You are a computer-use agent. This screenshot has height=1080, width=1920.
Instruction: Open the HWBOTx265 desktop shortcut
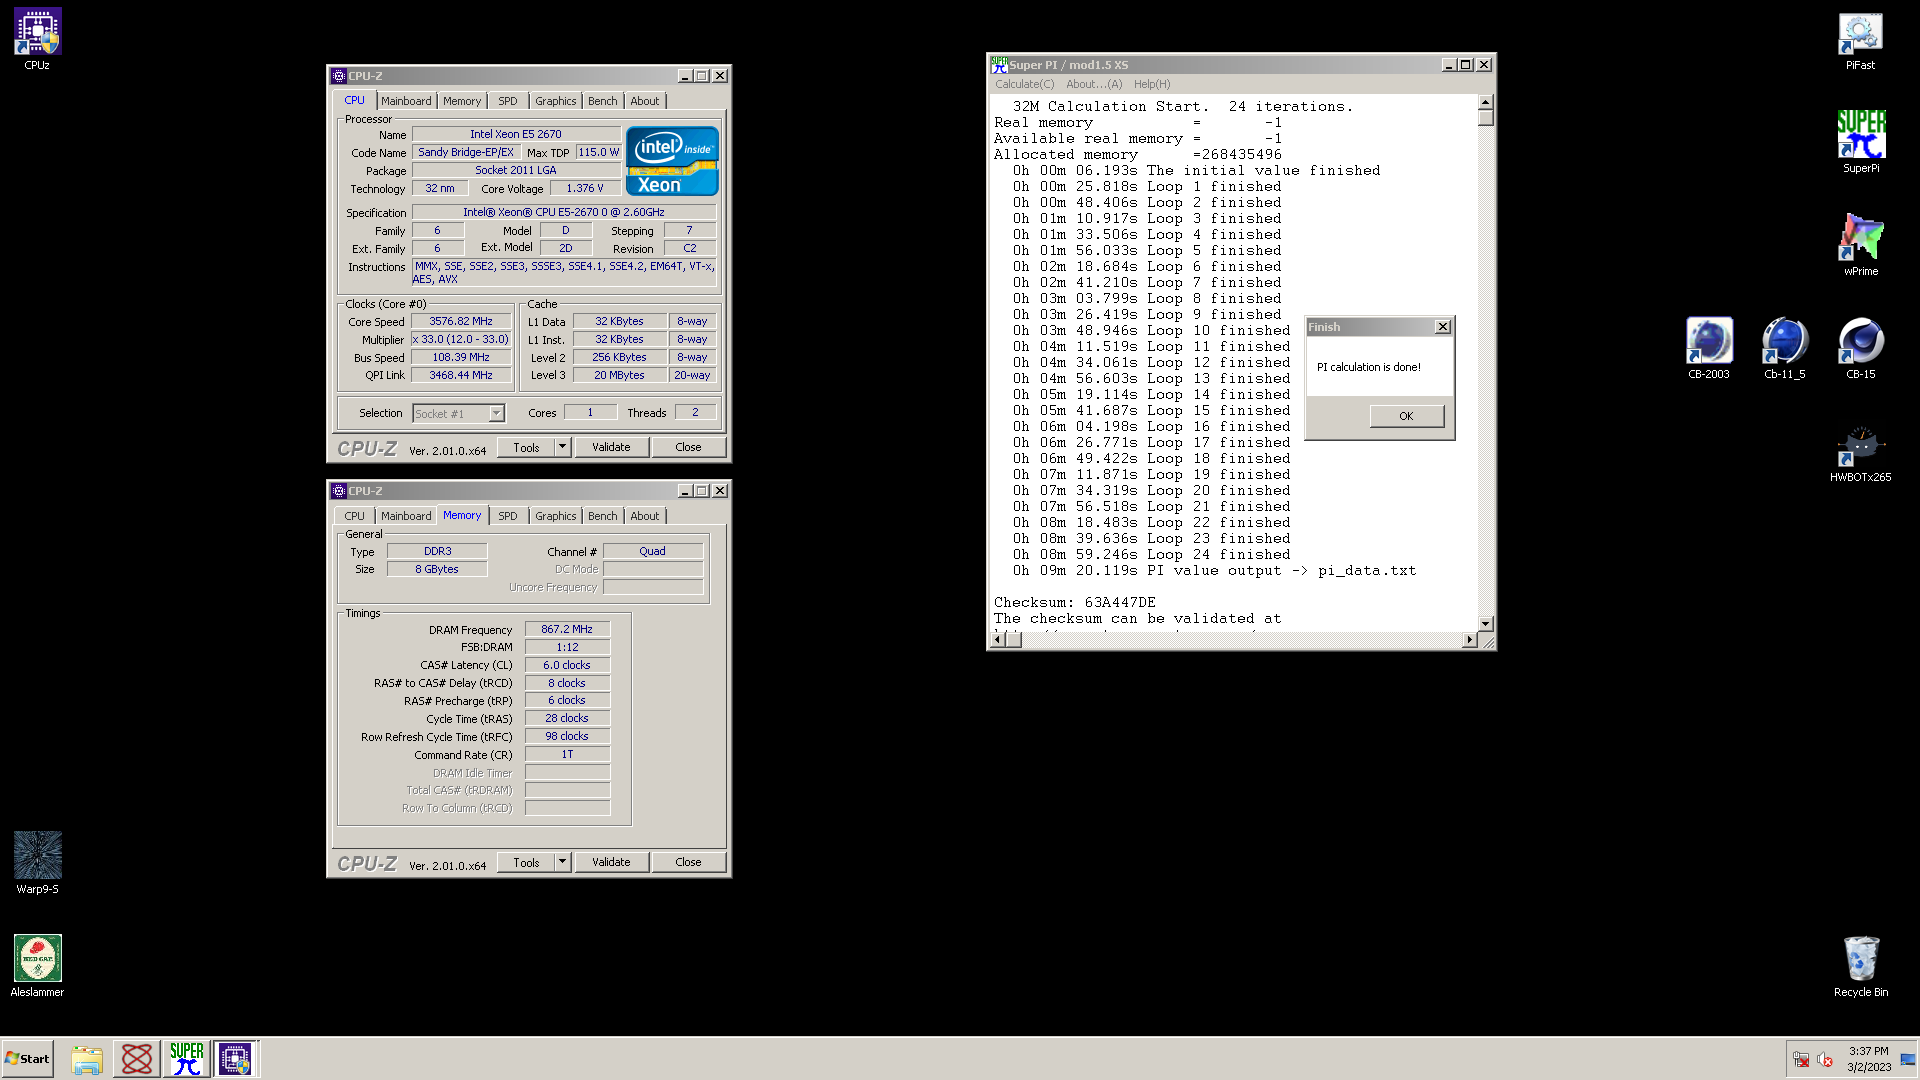click(x=1860, y=455)
